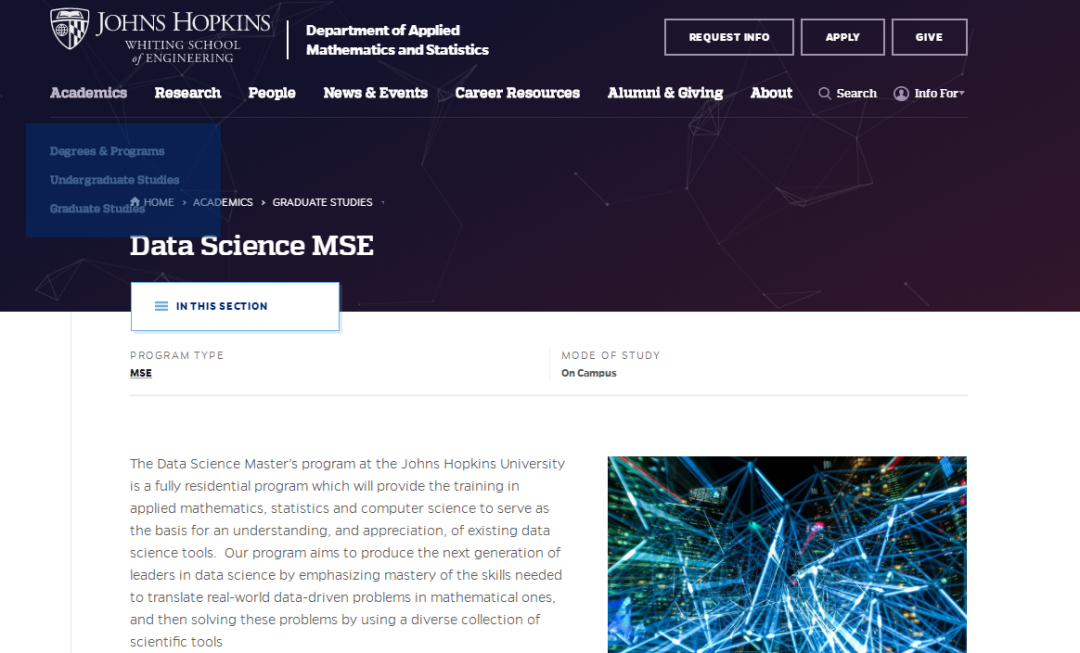Click the In This Section hamburger icon
The width and height of the screenshot is (1080, 653).
pos(161,306)
